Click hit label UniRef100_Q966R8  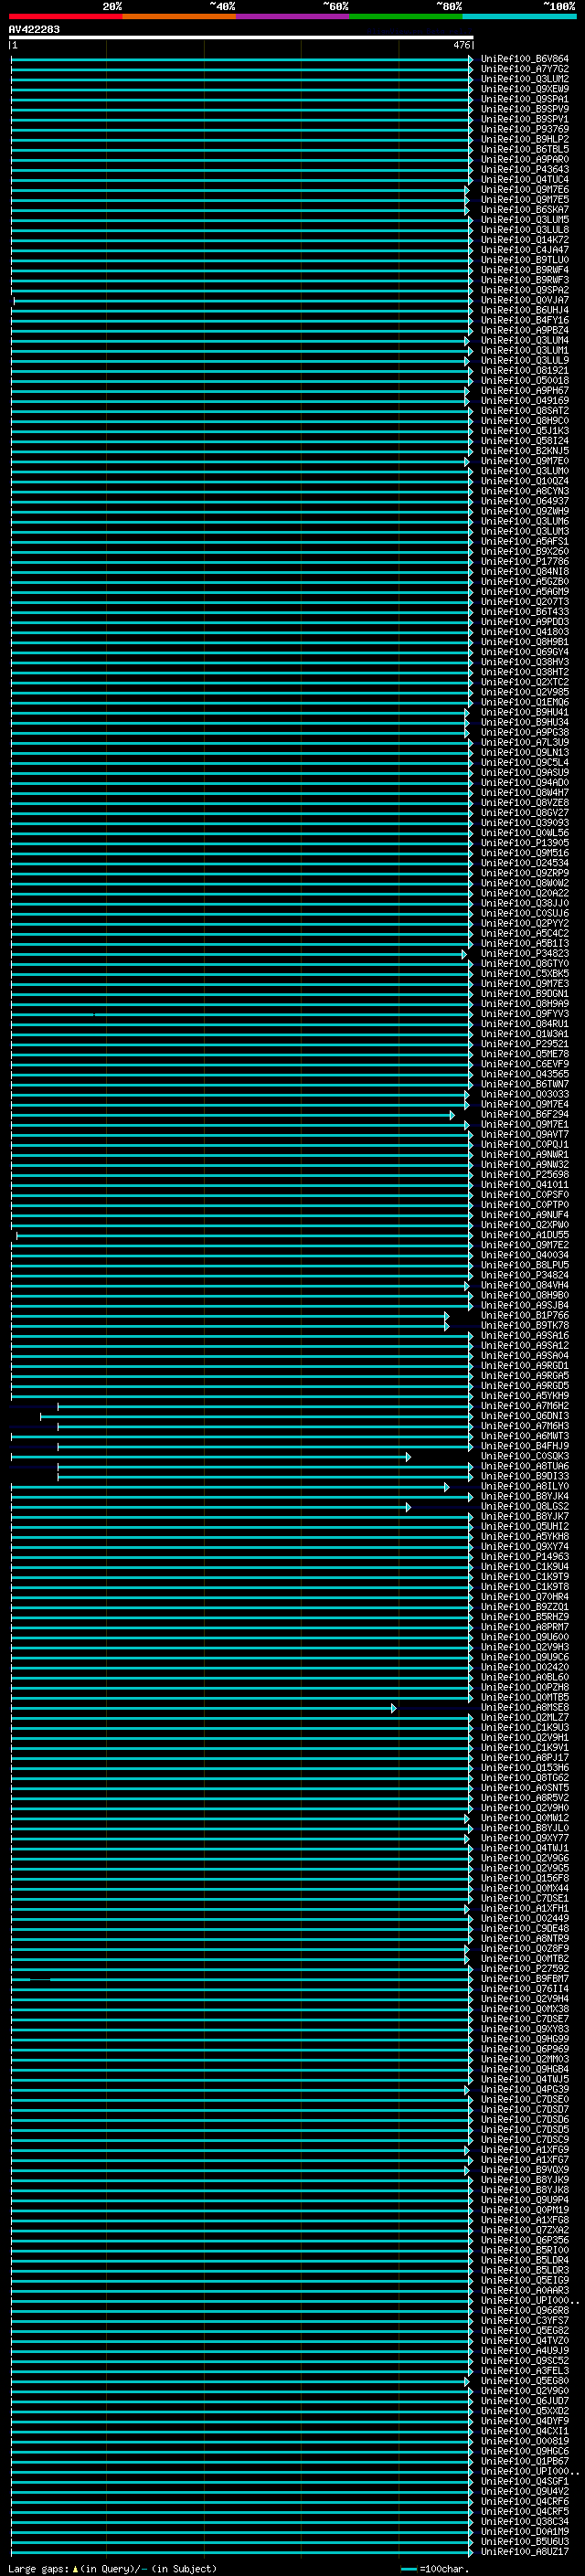(525, 2311)
